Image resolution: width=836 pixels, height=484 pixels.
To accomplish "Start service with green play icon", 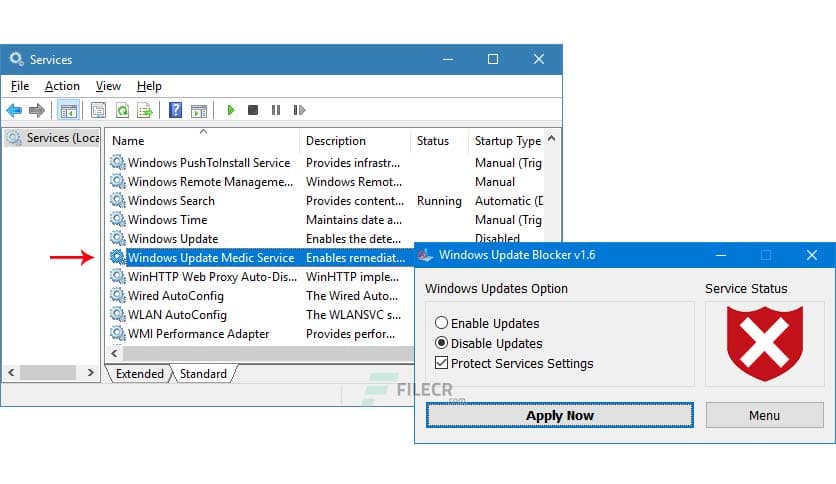I will [x=231, y=110].
